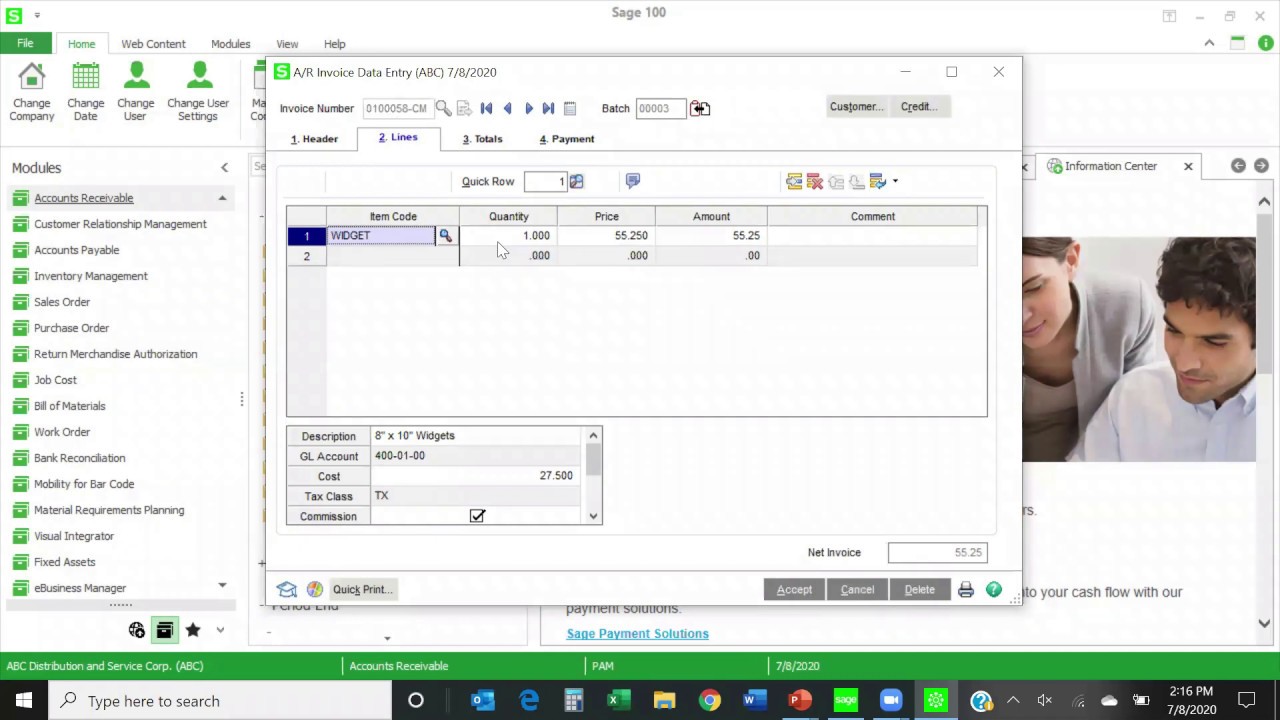Click the Customer... button
Screen dimensions: 1280x720
857,106
